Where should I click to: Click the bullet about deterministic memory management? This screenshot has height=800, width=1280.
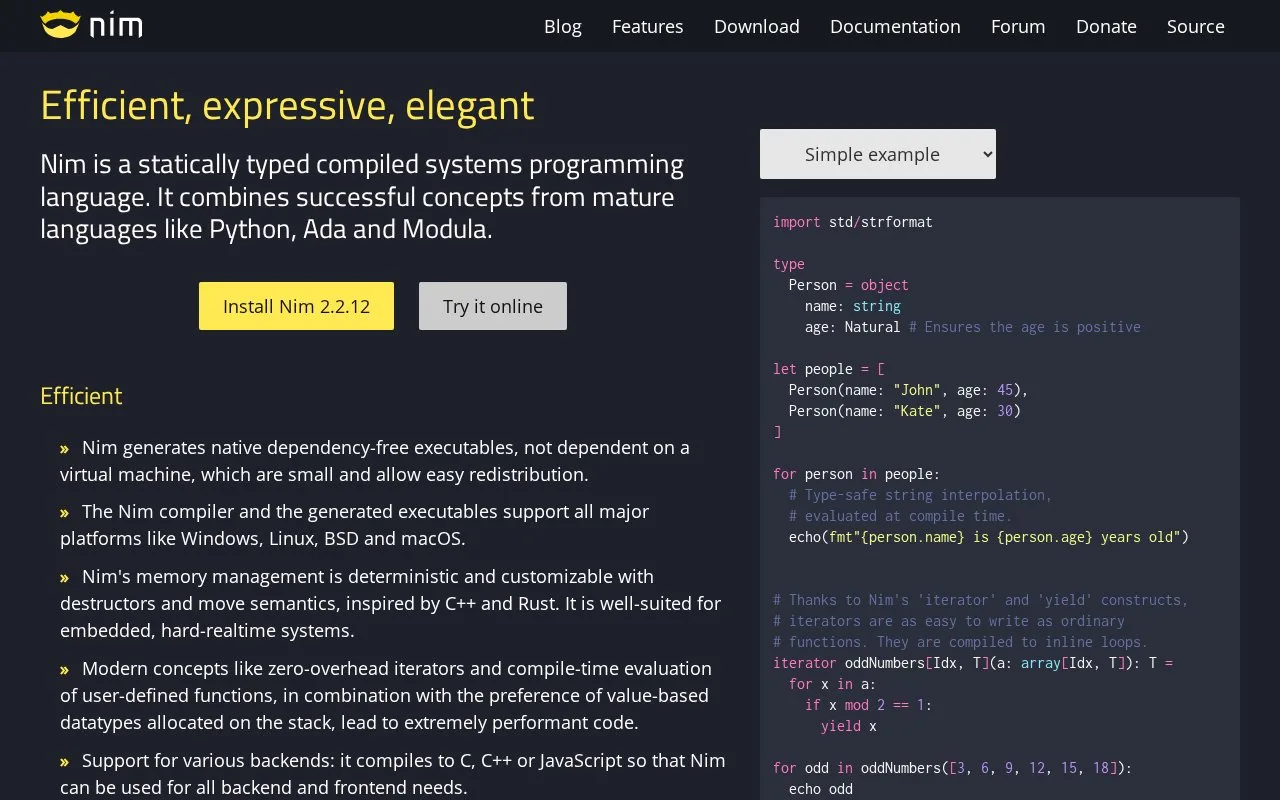[x=390, y=604]
